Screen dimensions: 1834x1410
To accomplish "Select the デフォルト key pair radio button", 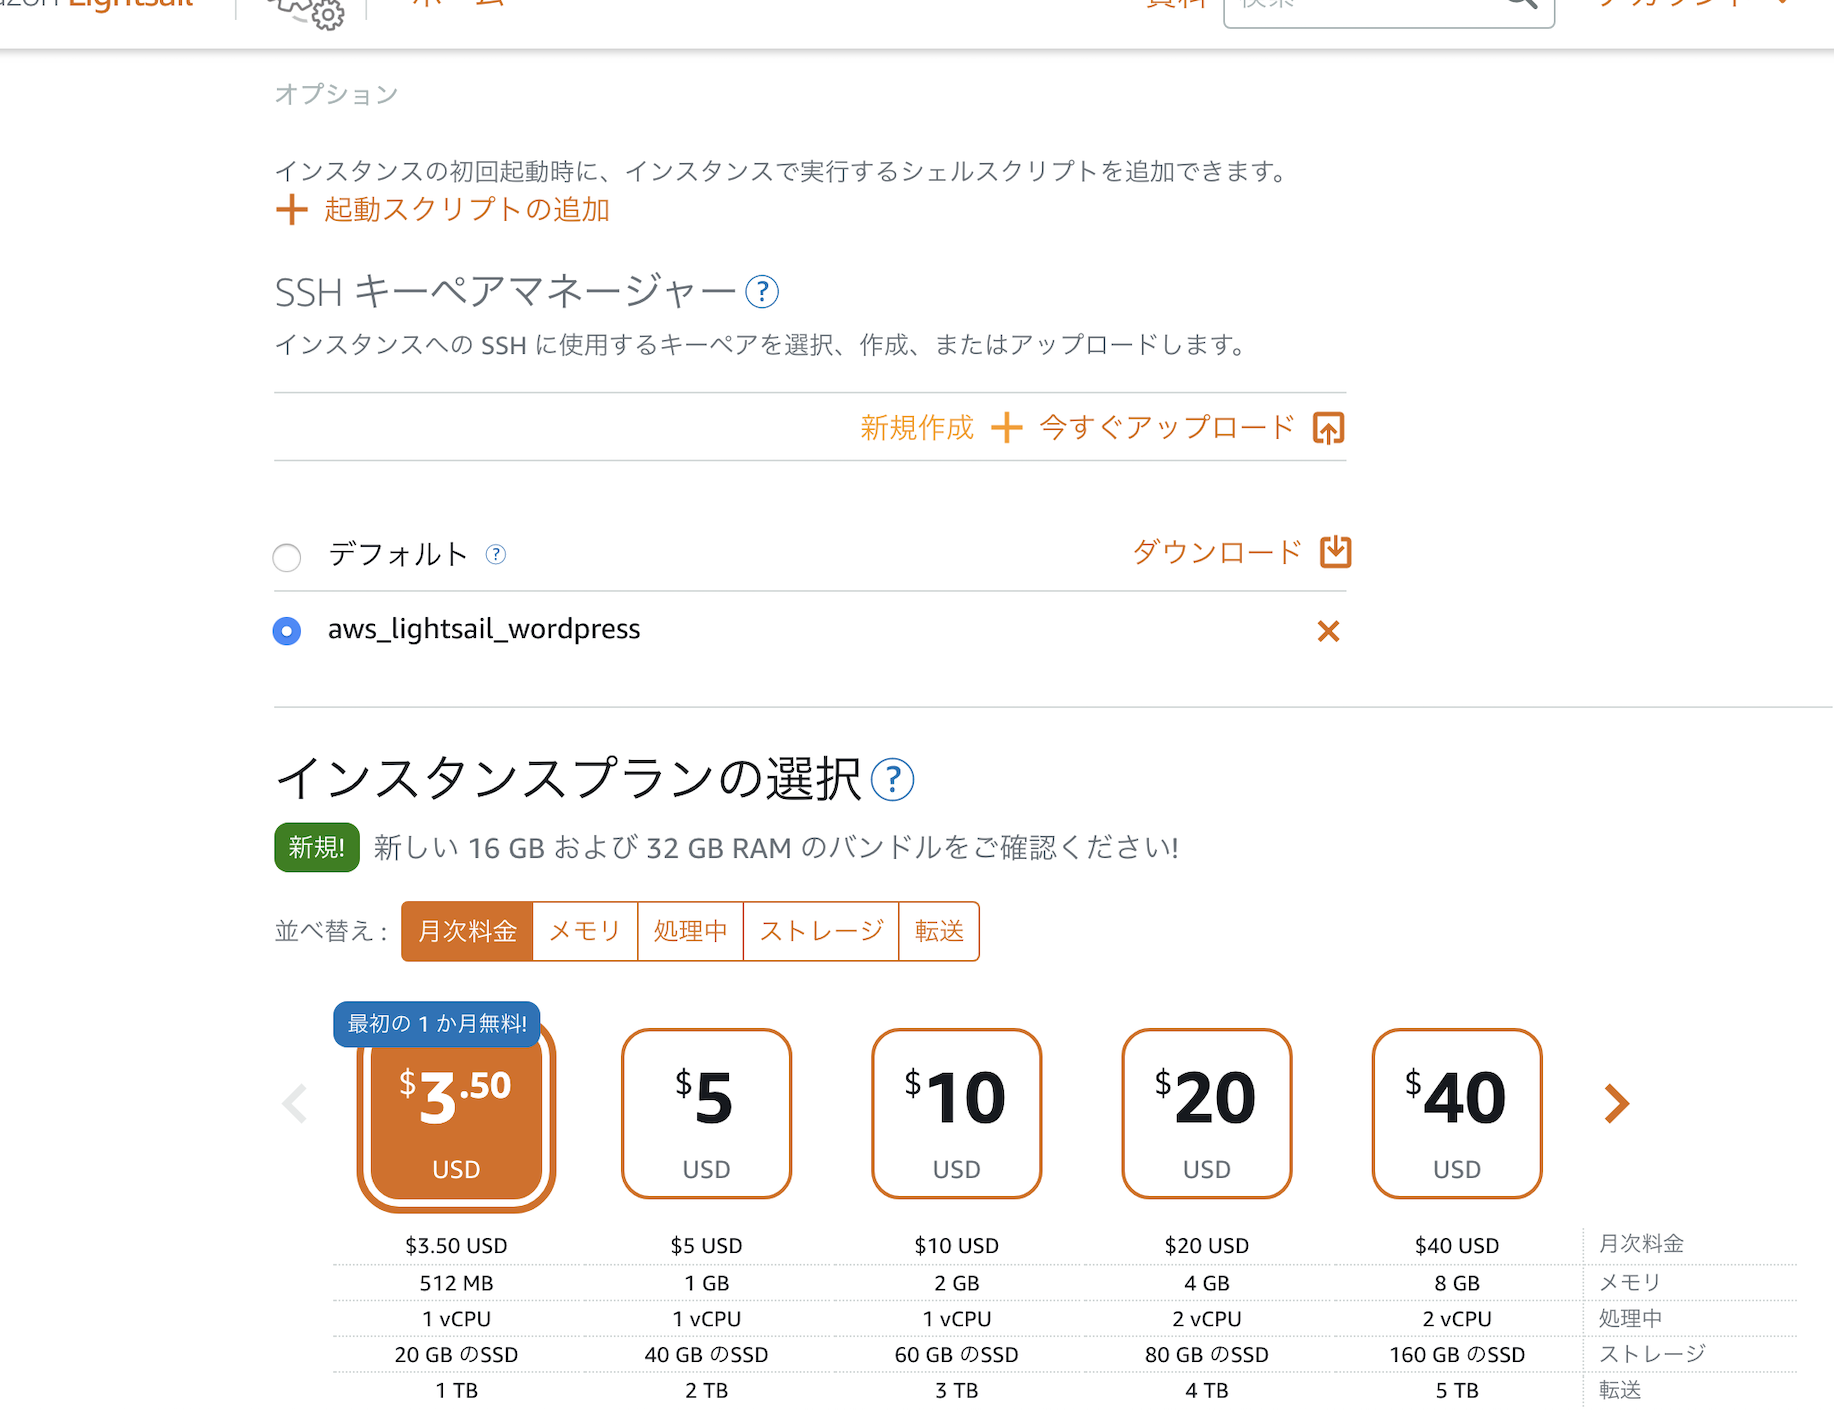I will [287, 557].
